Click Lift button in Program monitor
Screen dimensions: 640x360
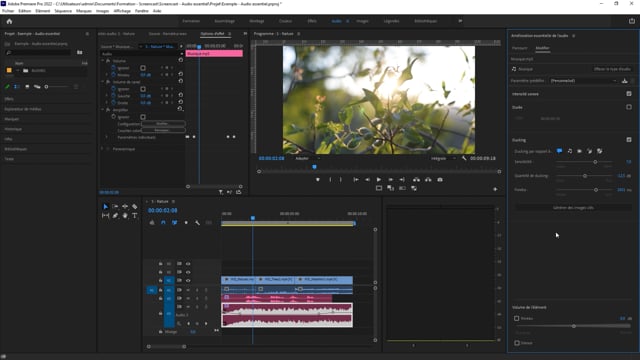(x=416, y=180)
